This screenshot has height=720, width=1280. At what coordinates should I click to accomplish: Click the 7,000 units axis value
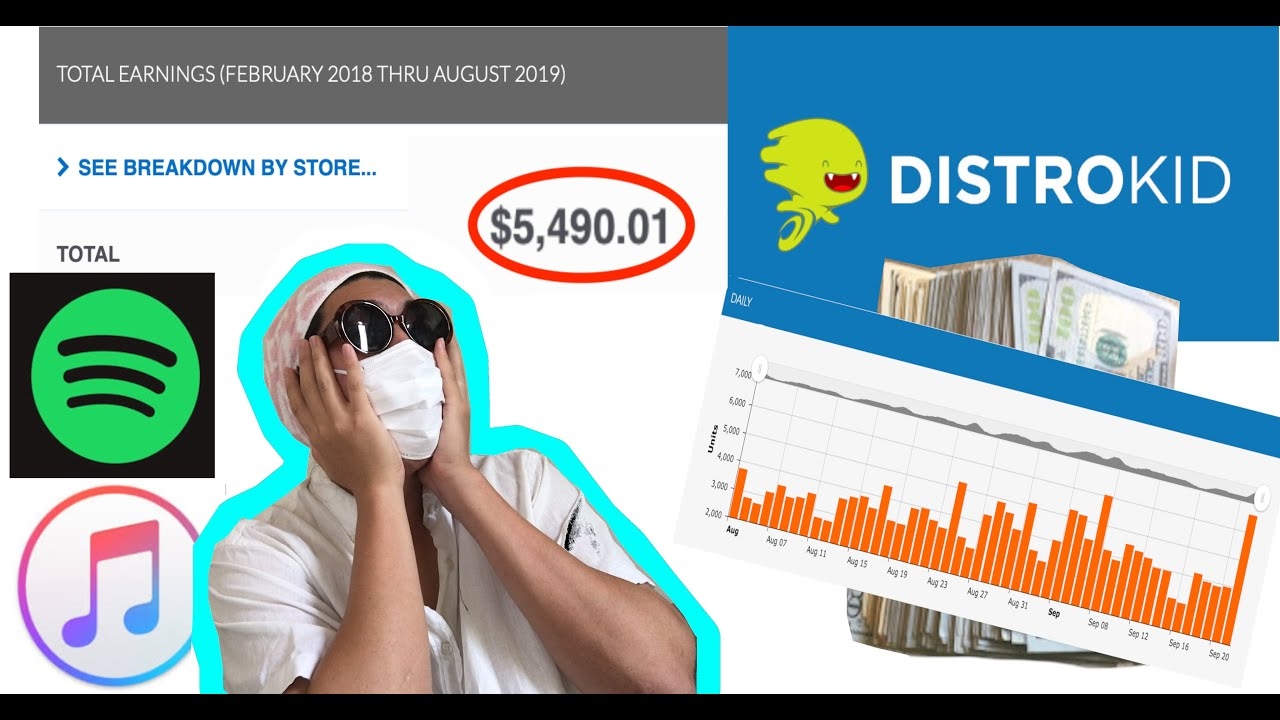(x=742, y=374)
